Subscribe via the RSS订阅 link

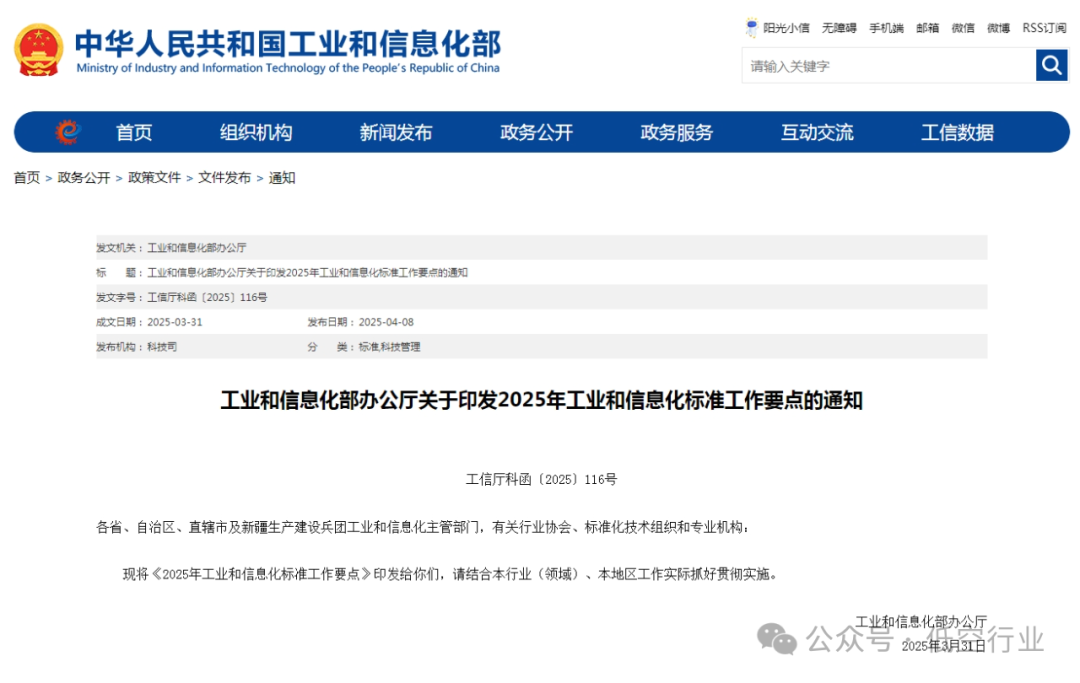[x=1042, y=27]
